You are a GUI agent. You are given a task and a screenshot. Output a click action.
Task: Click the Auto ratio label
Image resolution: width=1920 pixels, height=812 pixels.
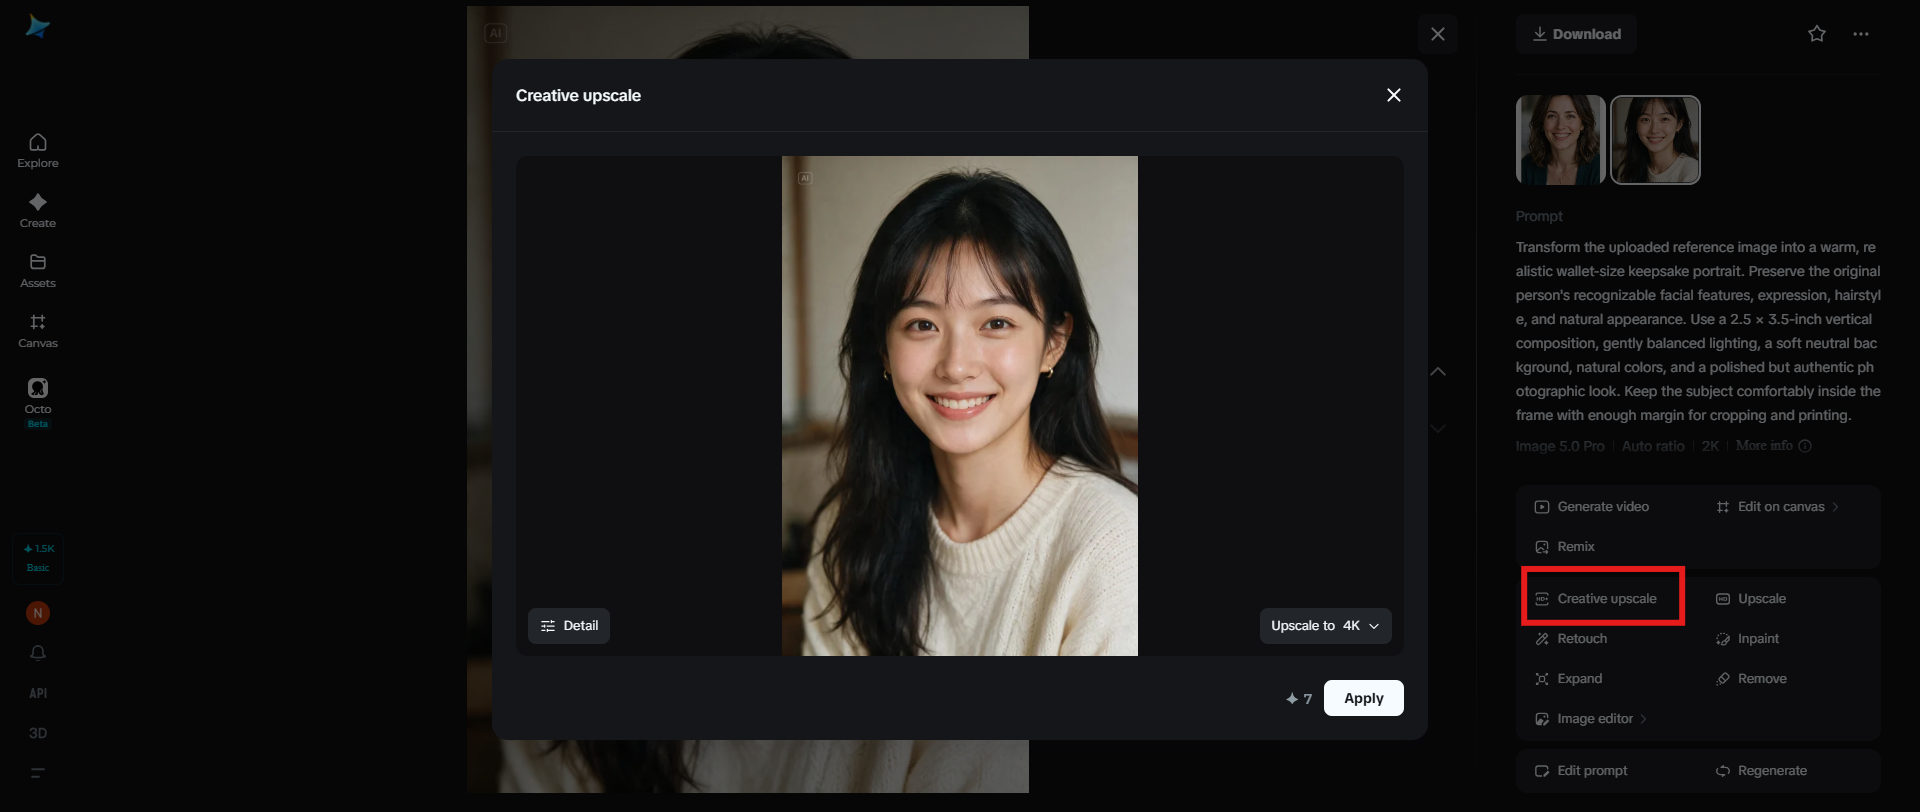[x=1653, y=446]
